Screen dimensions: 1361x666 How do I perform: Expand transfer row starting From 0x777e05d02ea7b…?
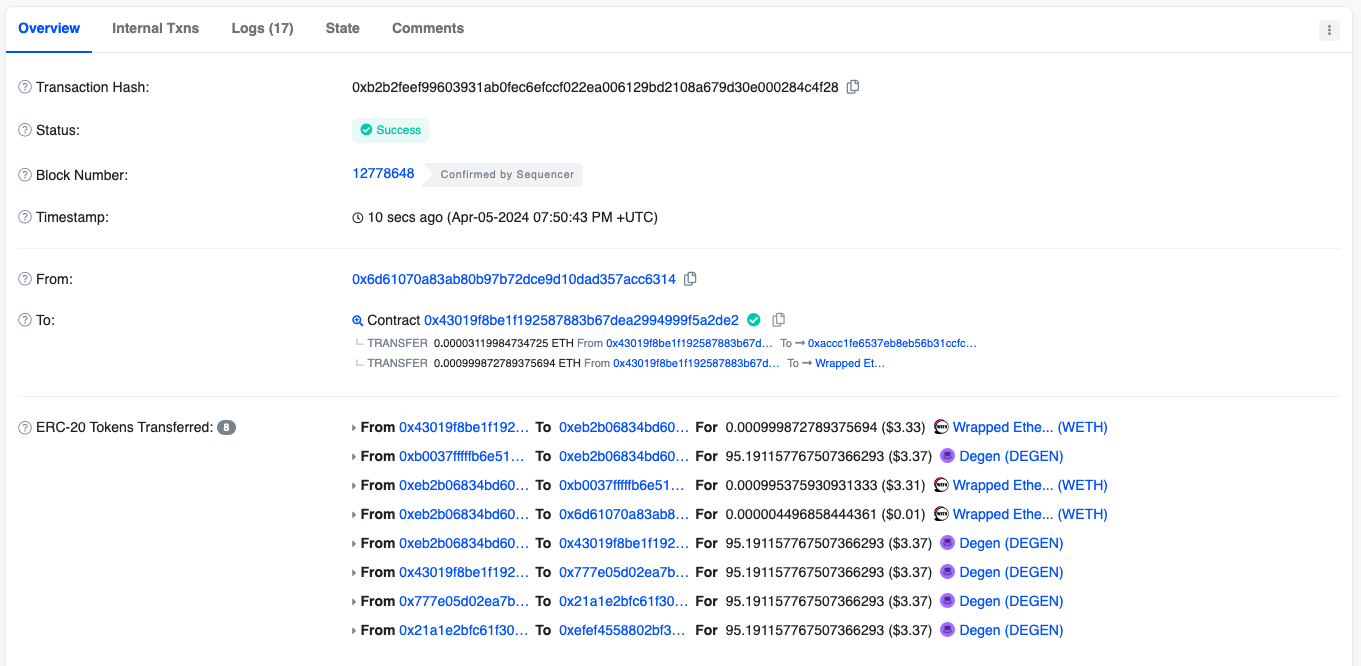point(354,602)
